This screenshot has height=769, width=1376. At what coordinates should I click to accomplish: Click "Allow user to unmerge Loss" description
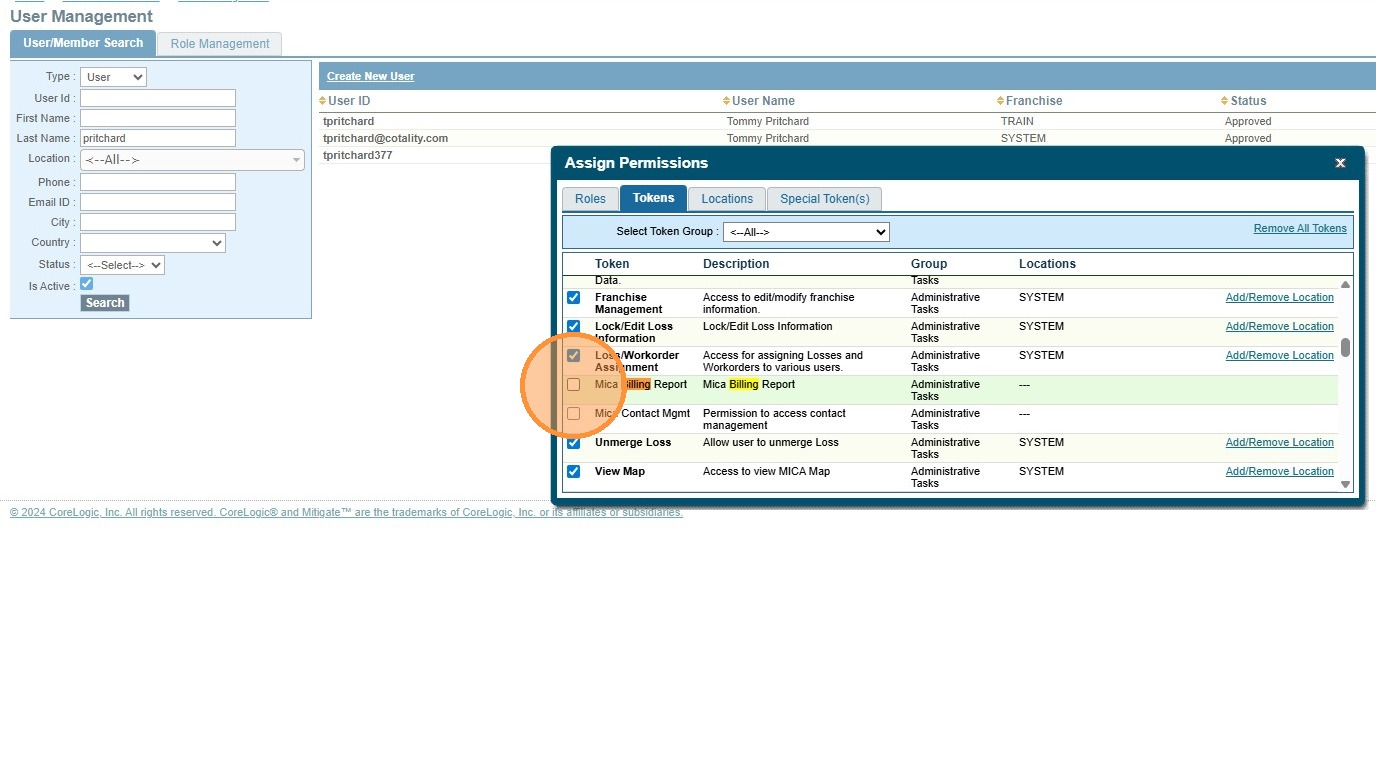click(x=771, y=443)
